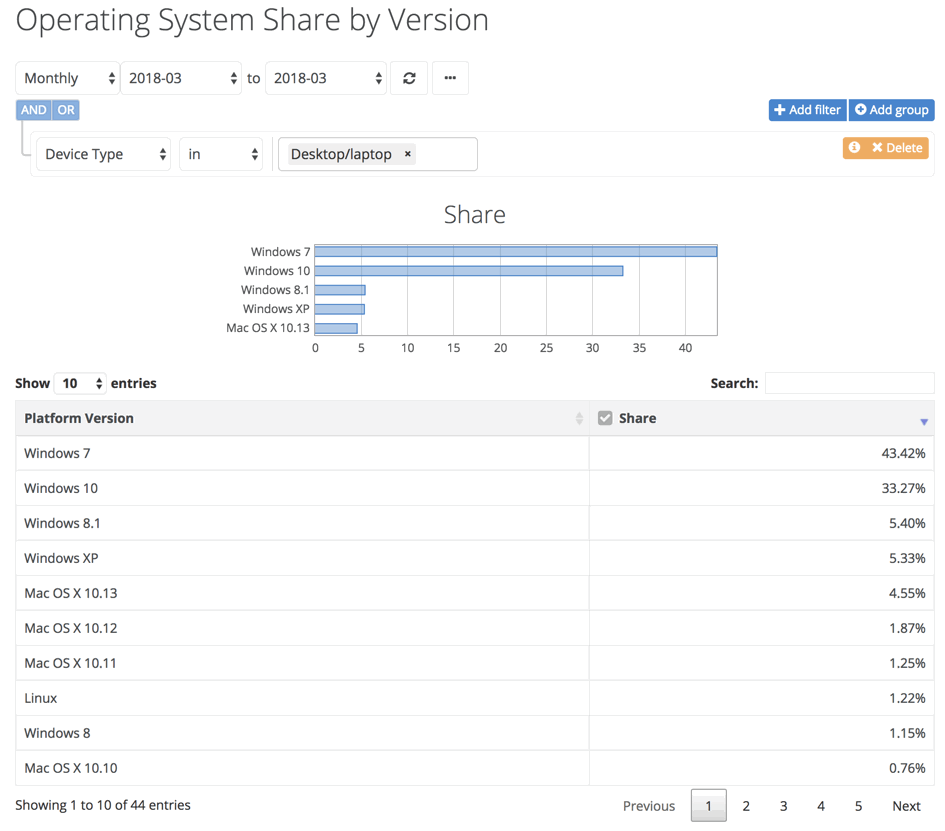This screenshot has height=831, width=945.
Task: Click Add filter button
Action: coord(807,110)
